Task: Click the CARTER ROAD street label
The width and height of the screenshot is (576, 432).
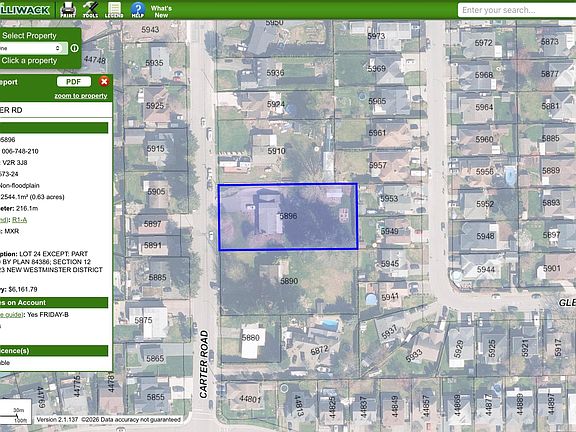Action: (204, 364)
